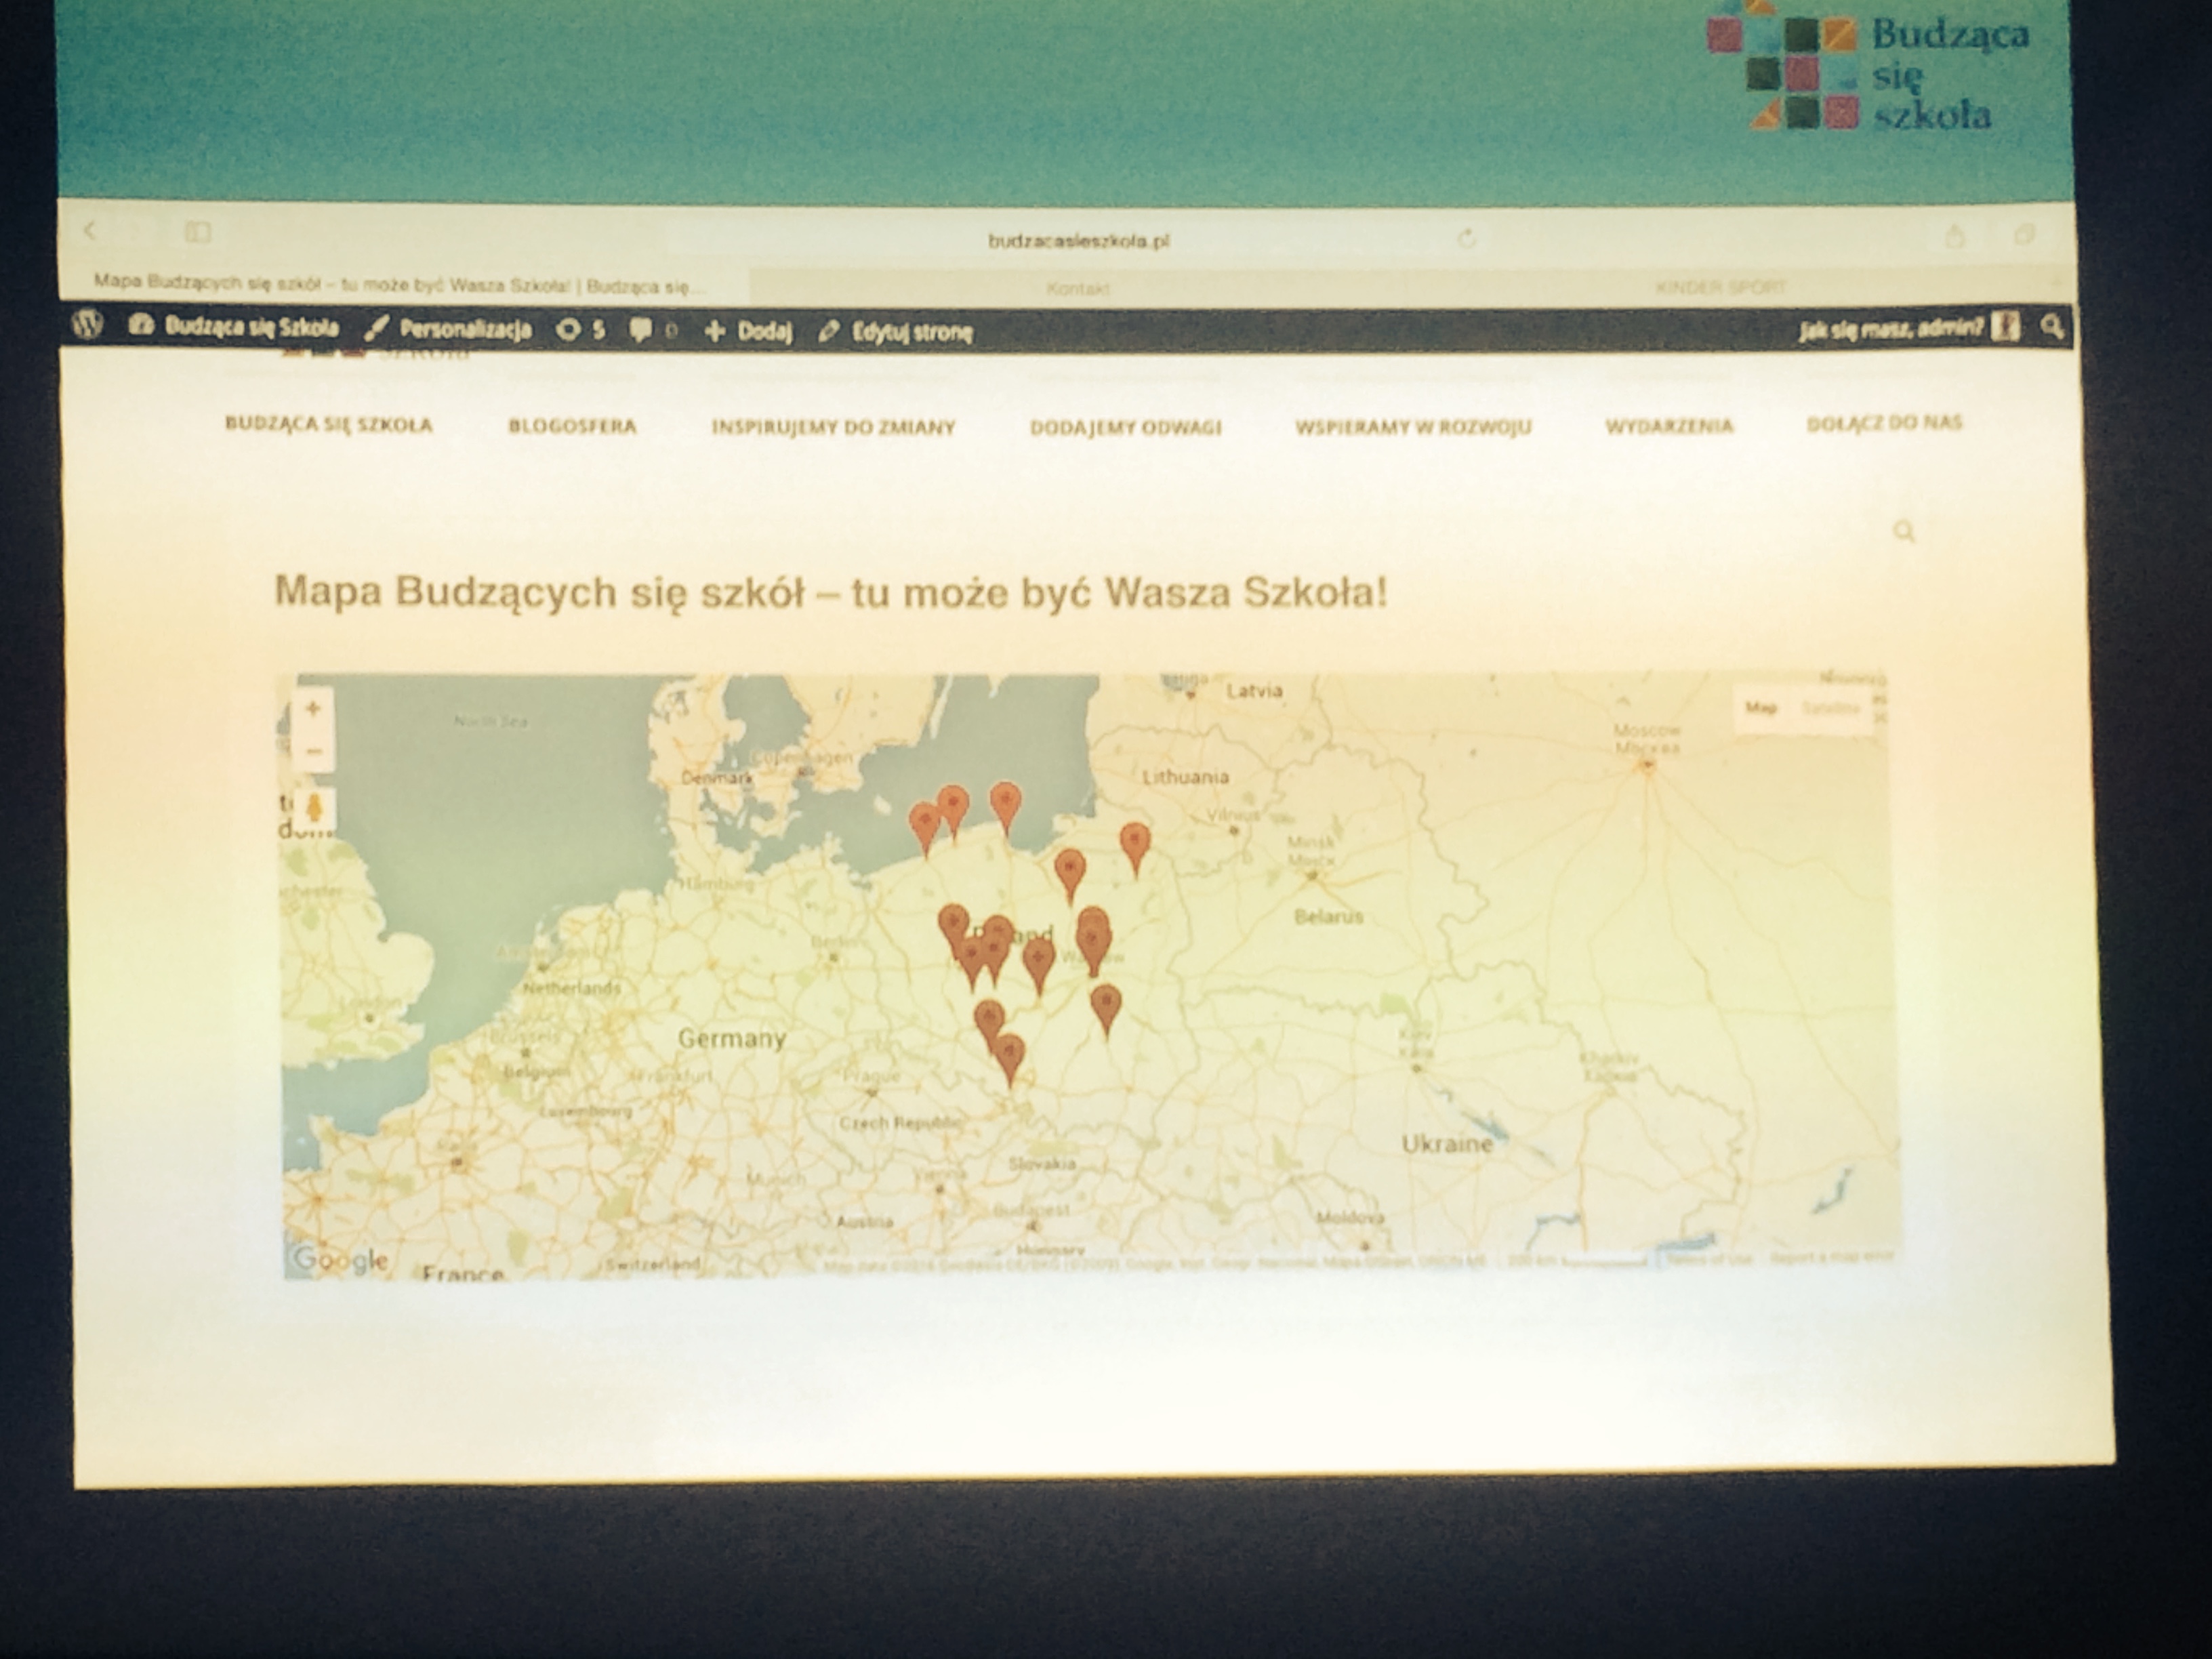Click the address bar with budzacasieszkola.pl
The height and width of the screenshot is (1659, 2212).
[x=1078, y=240]
